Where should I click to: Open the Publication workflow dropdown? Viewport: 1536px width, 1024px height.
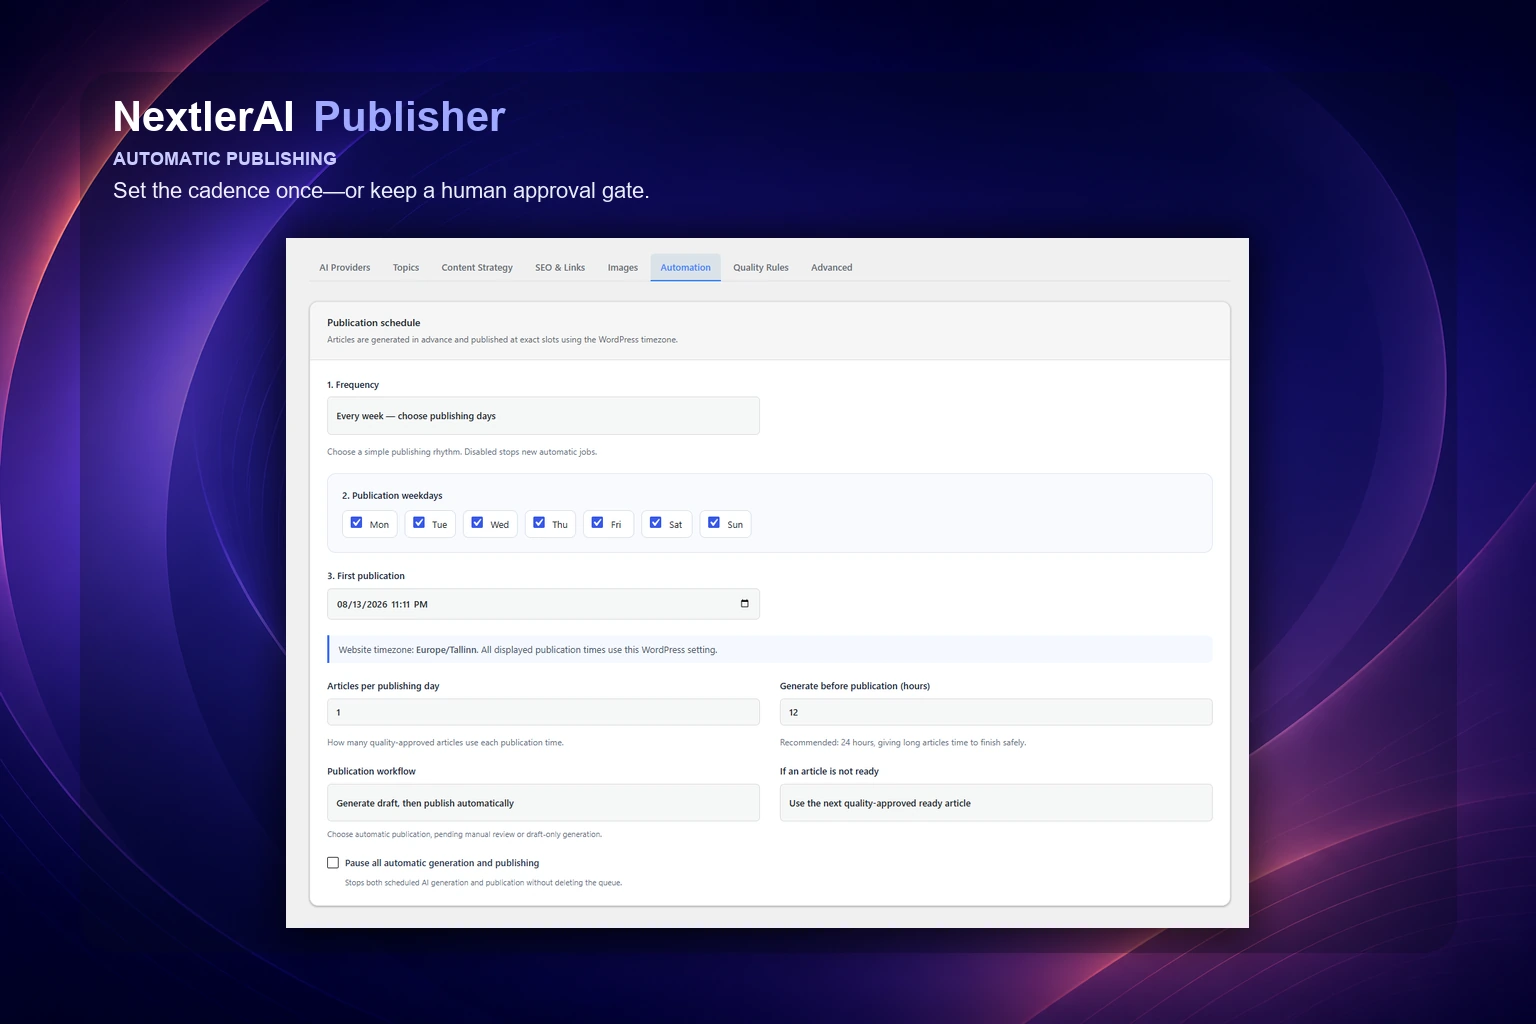543,803
